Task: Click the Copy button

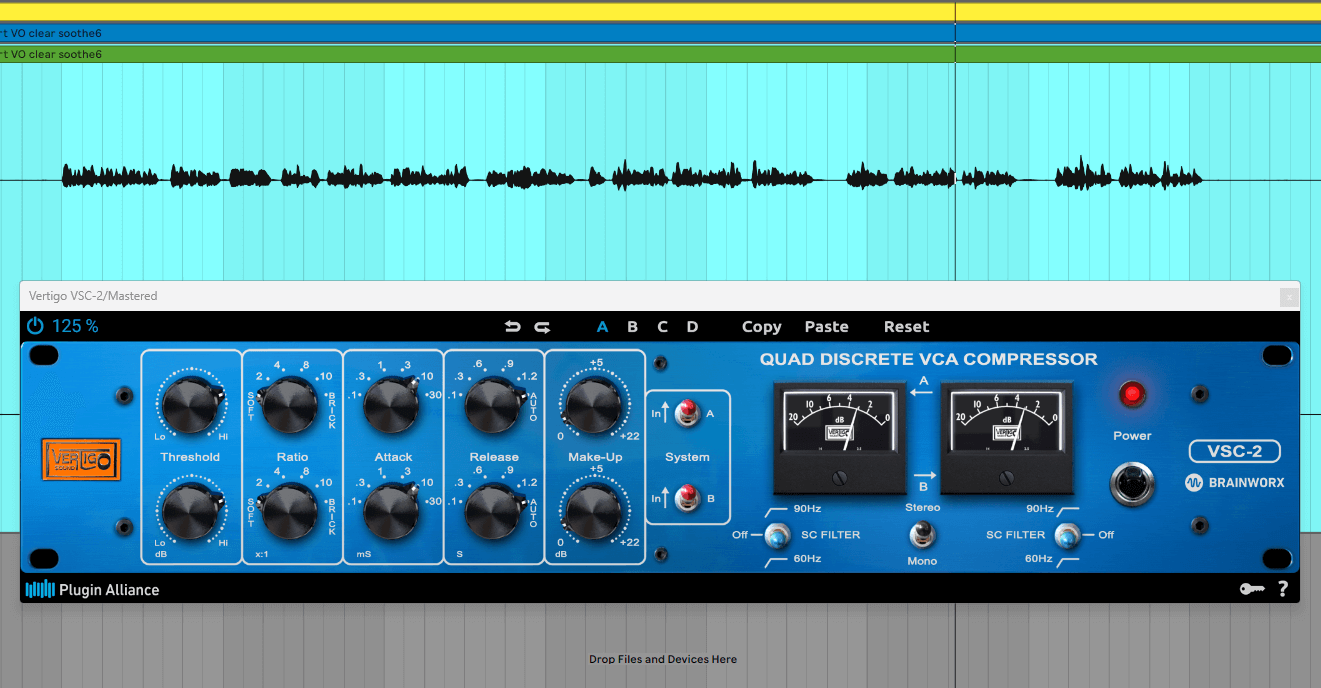Action: coord(761,327)
